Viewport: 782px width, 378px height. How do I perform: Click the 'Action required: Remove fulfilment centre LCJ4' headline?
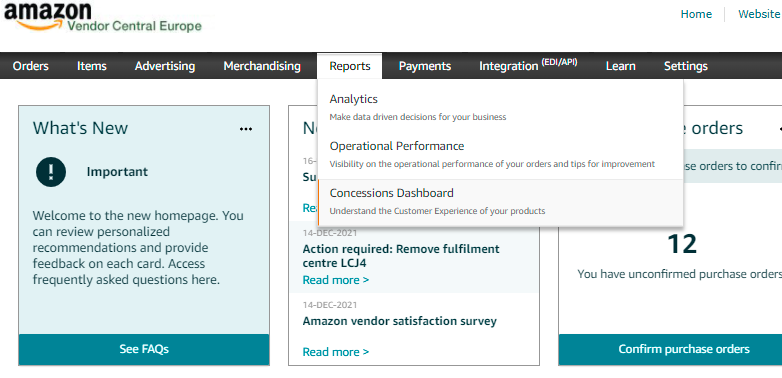(401, 255)
